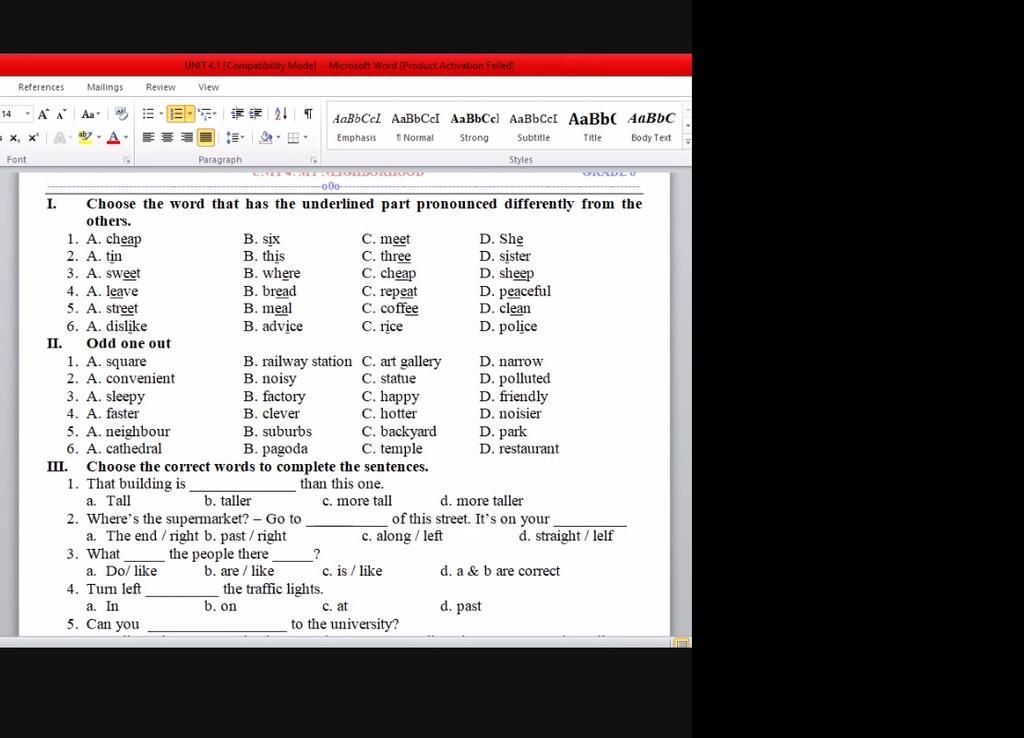1024x738 pixels.
Task: Click the word "cheap" in question I.1
Action: 123,239
